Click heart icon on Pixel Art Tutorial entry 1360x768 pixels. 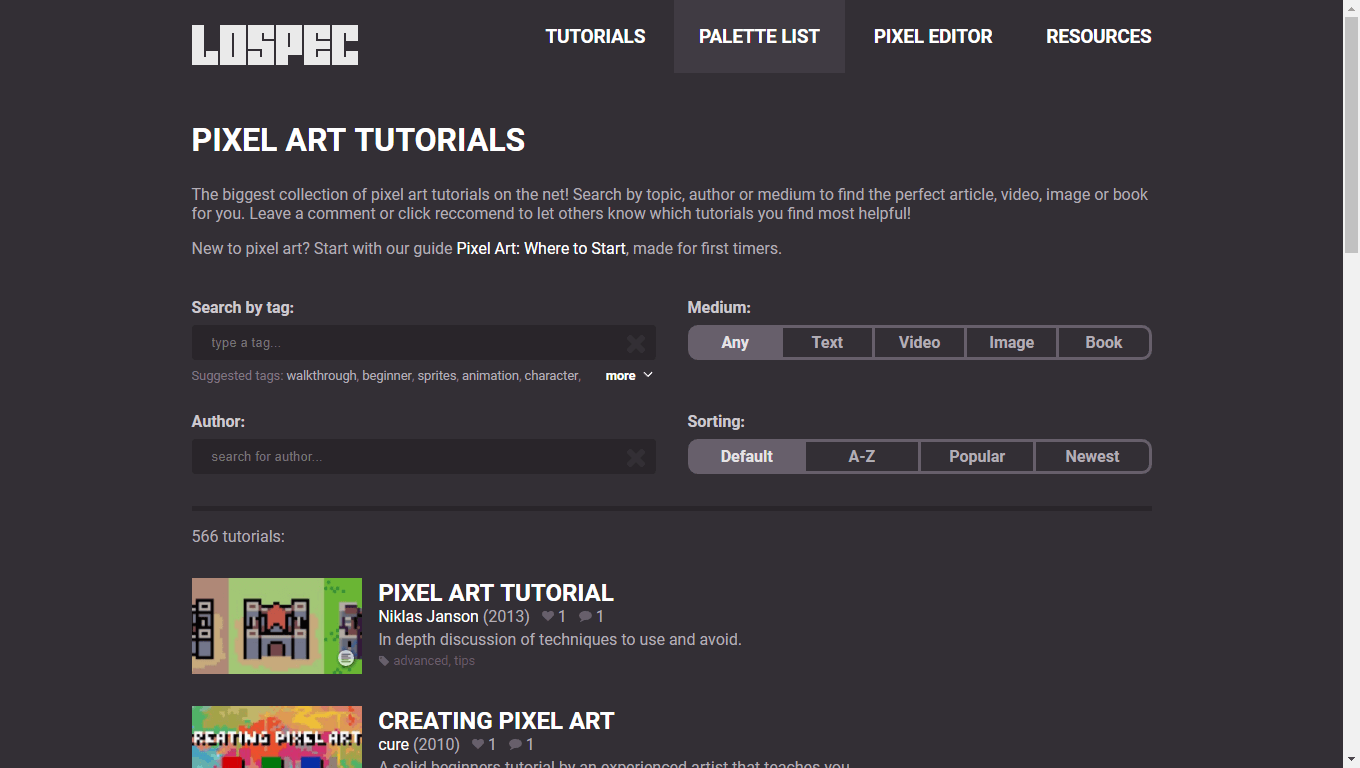click(x=547, y=617)
